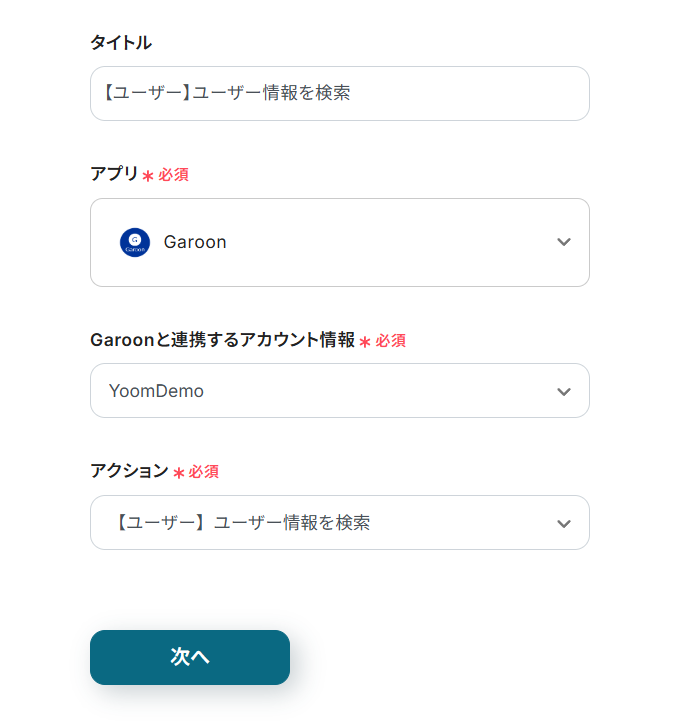Screen dimensions: 683x727
Task: Click the タイトル field label
Action: click(121, 42)
